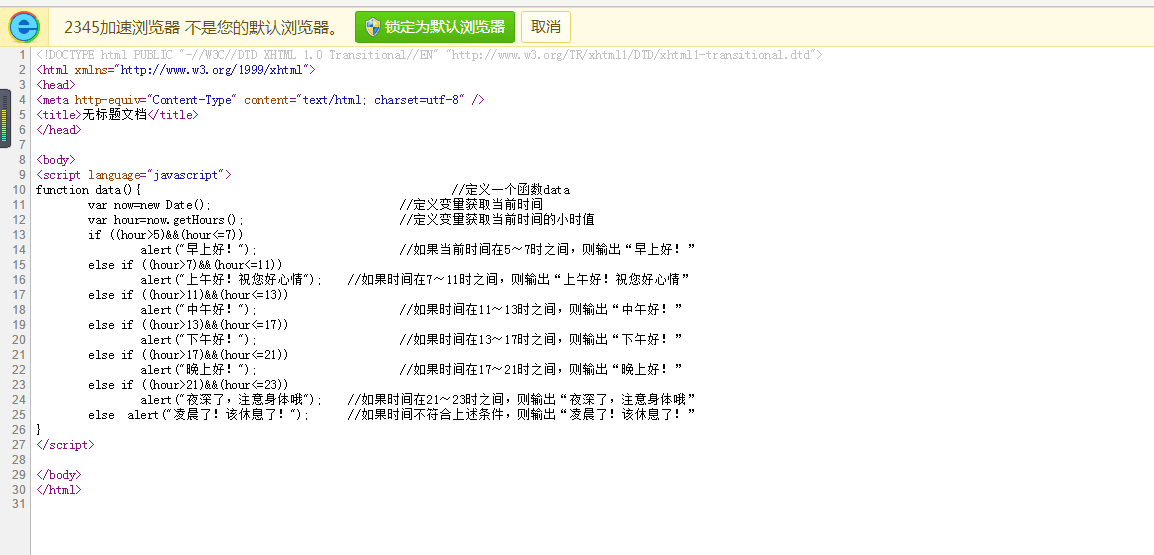Click else alert("凌晨了！该休息了！") line
The height and width of the screenshot is (555, 1154).
[199, 414]
